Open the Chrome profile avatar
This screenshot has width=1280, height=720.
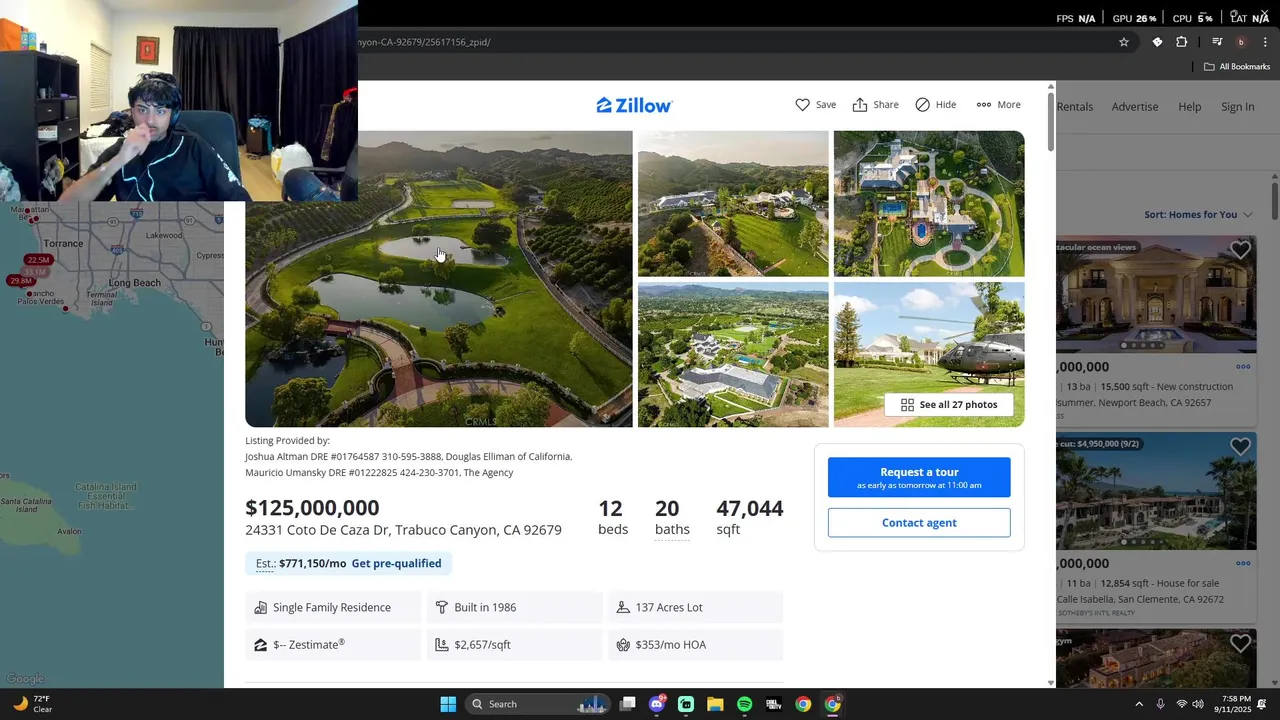pyautogui.click(x=1241, y=42)
